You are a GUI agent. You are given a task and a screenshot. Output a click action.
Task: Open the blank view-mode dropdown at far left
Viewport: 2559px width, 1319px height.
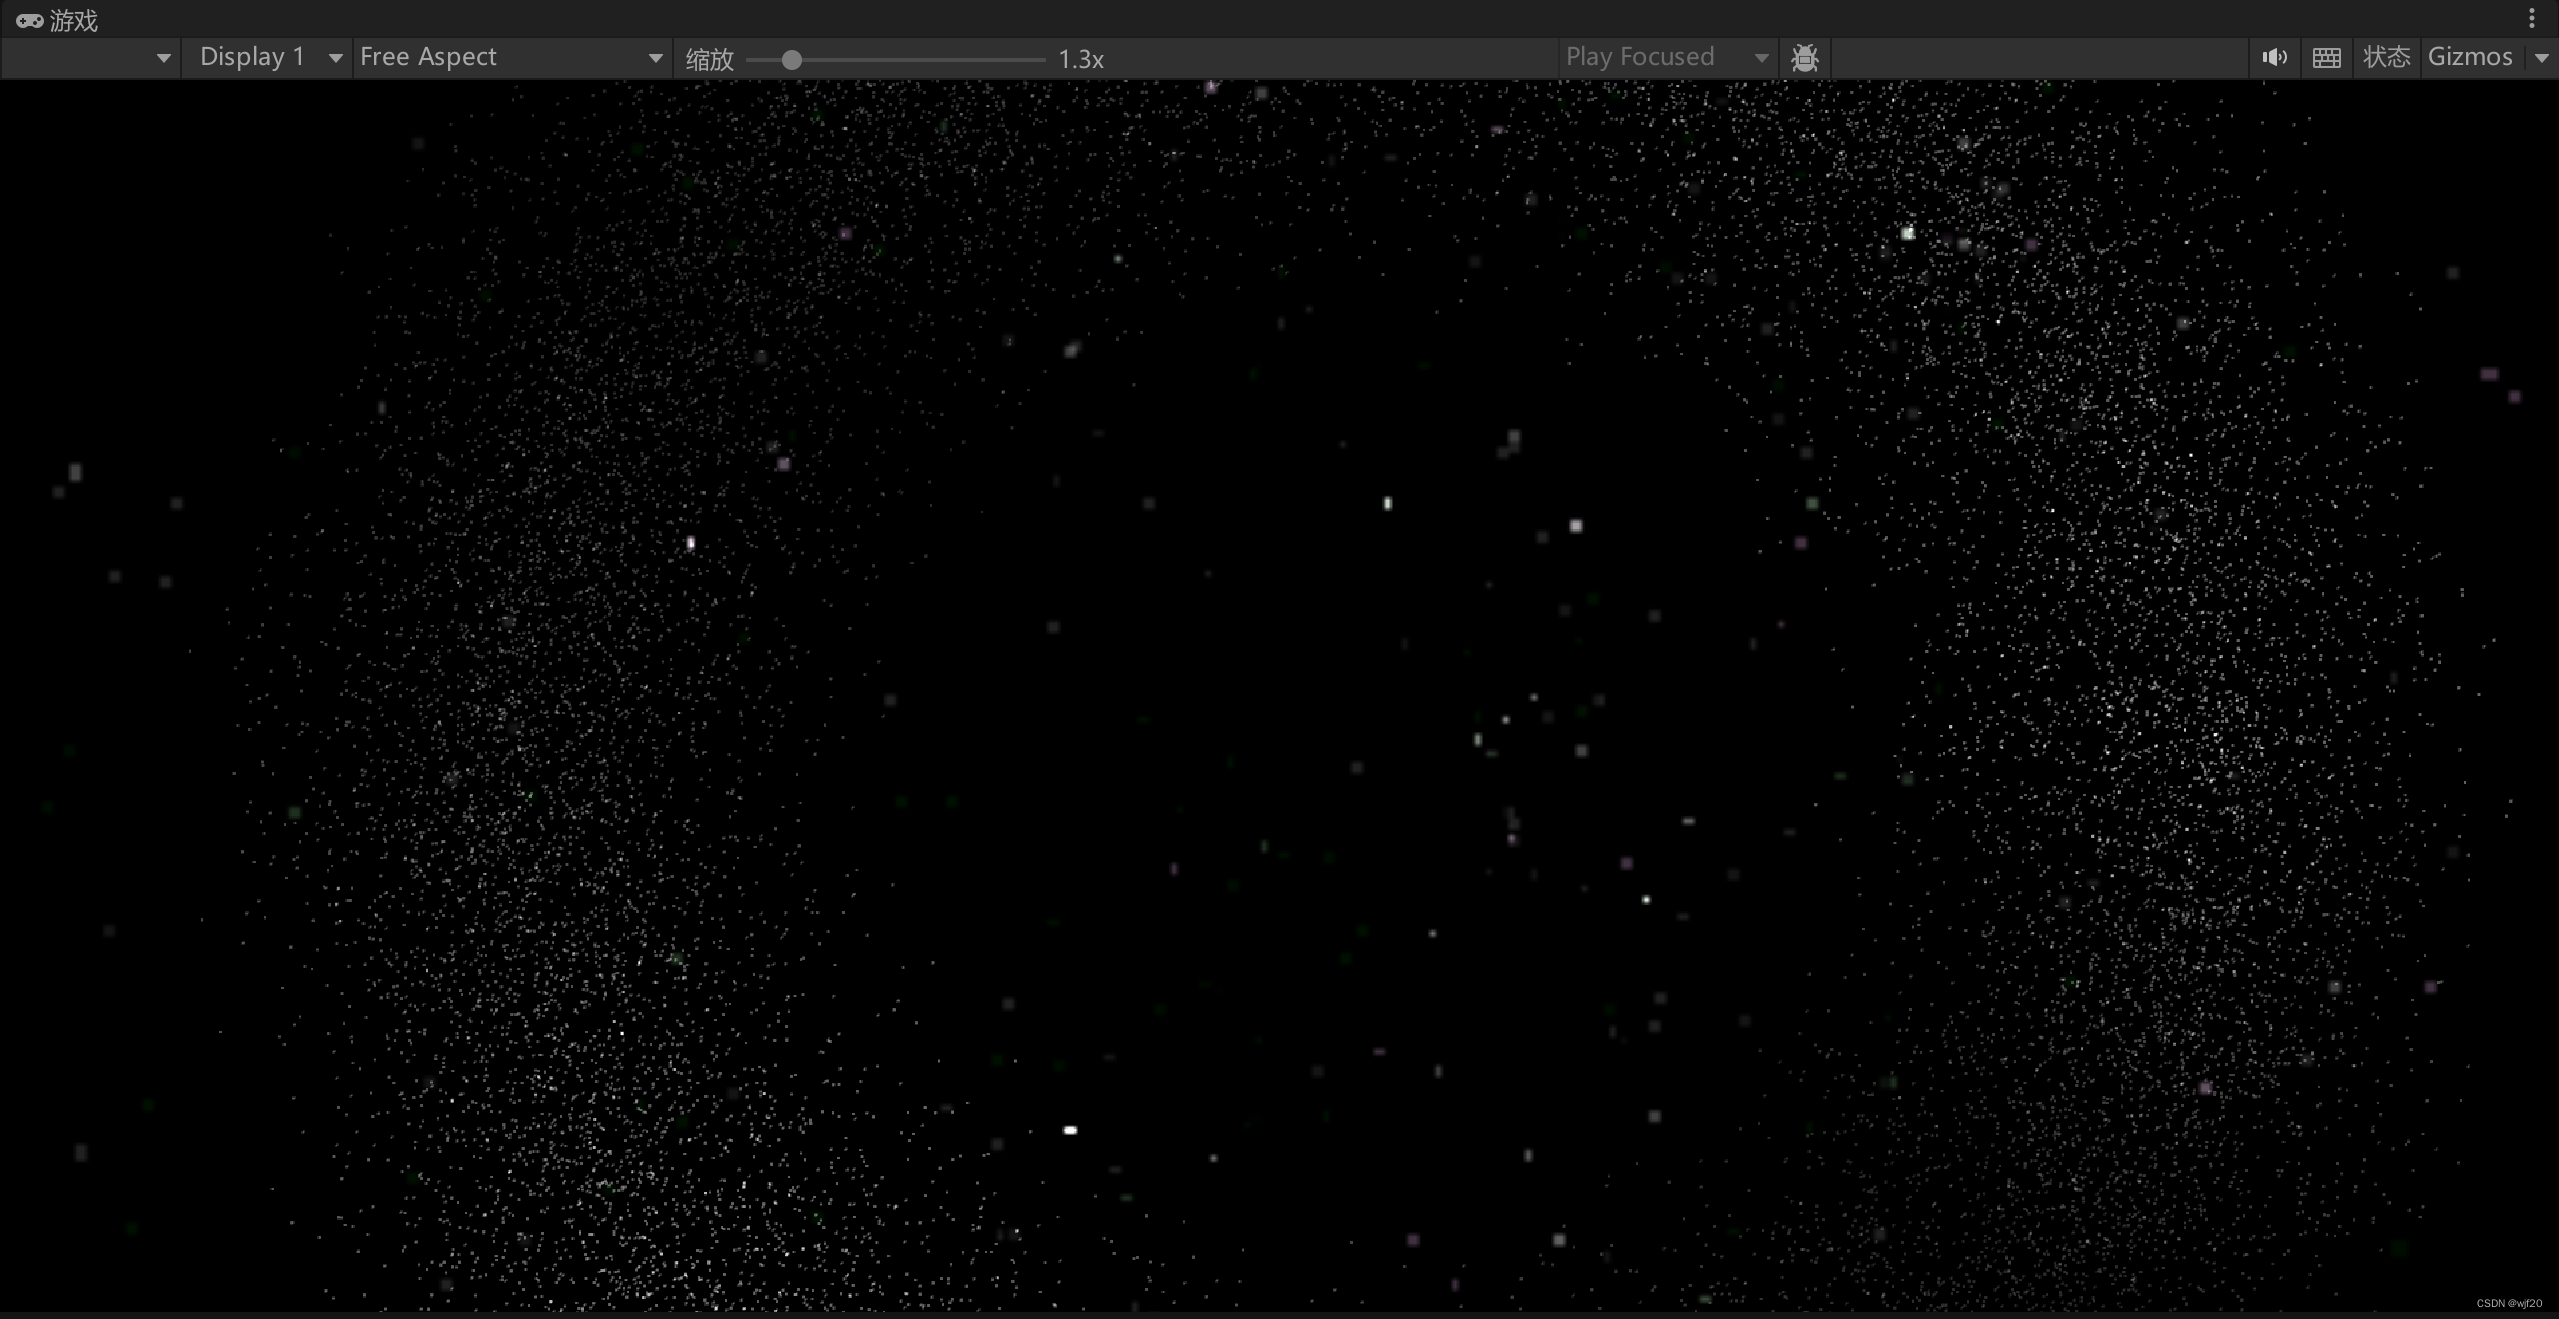(x=90, y=57)
